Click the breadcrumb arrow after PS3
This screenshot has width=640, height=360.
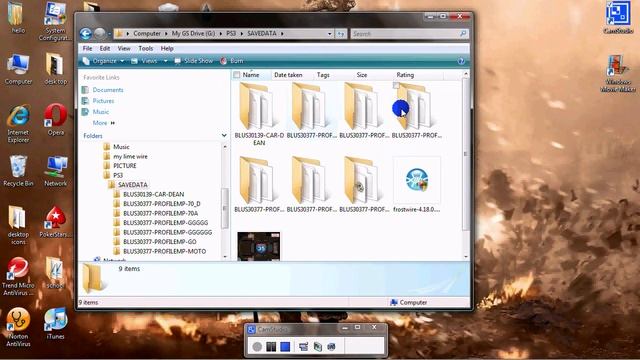click(x=241, y=33)
